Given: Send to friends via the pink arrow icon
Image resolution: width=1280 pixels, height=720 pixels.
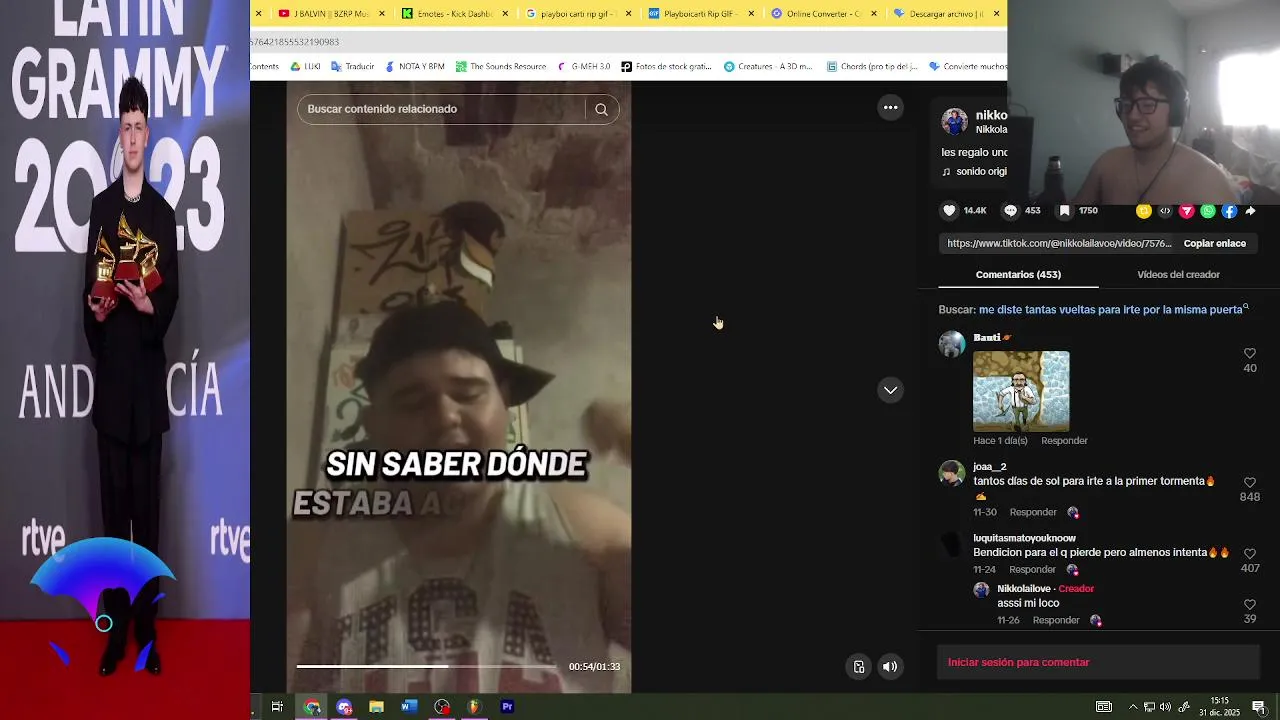Looking at the screenshot, I should tap(1187, 211).
